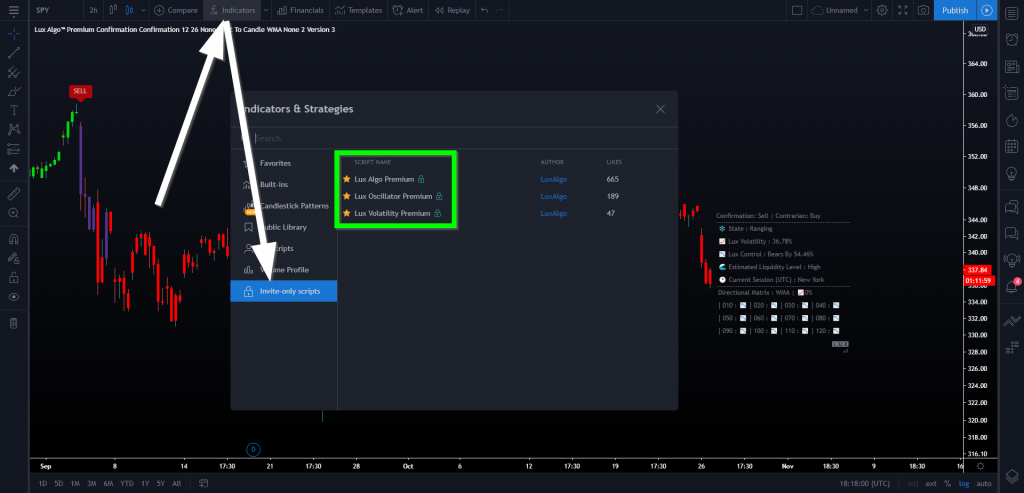
Task: Select Built-ins in the indicators sidebar
Action: [x=274, y=184]
